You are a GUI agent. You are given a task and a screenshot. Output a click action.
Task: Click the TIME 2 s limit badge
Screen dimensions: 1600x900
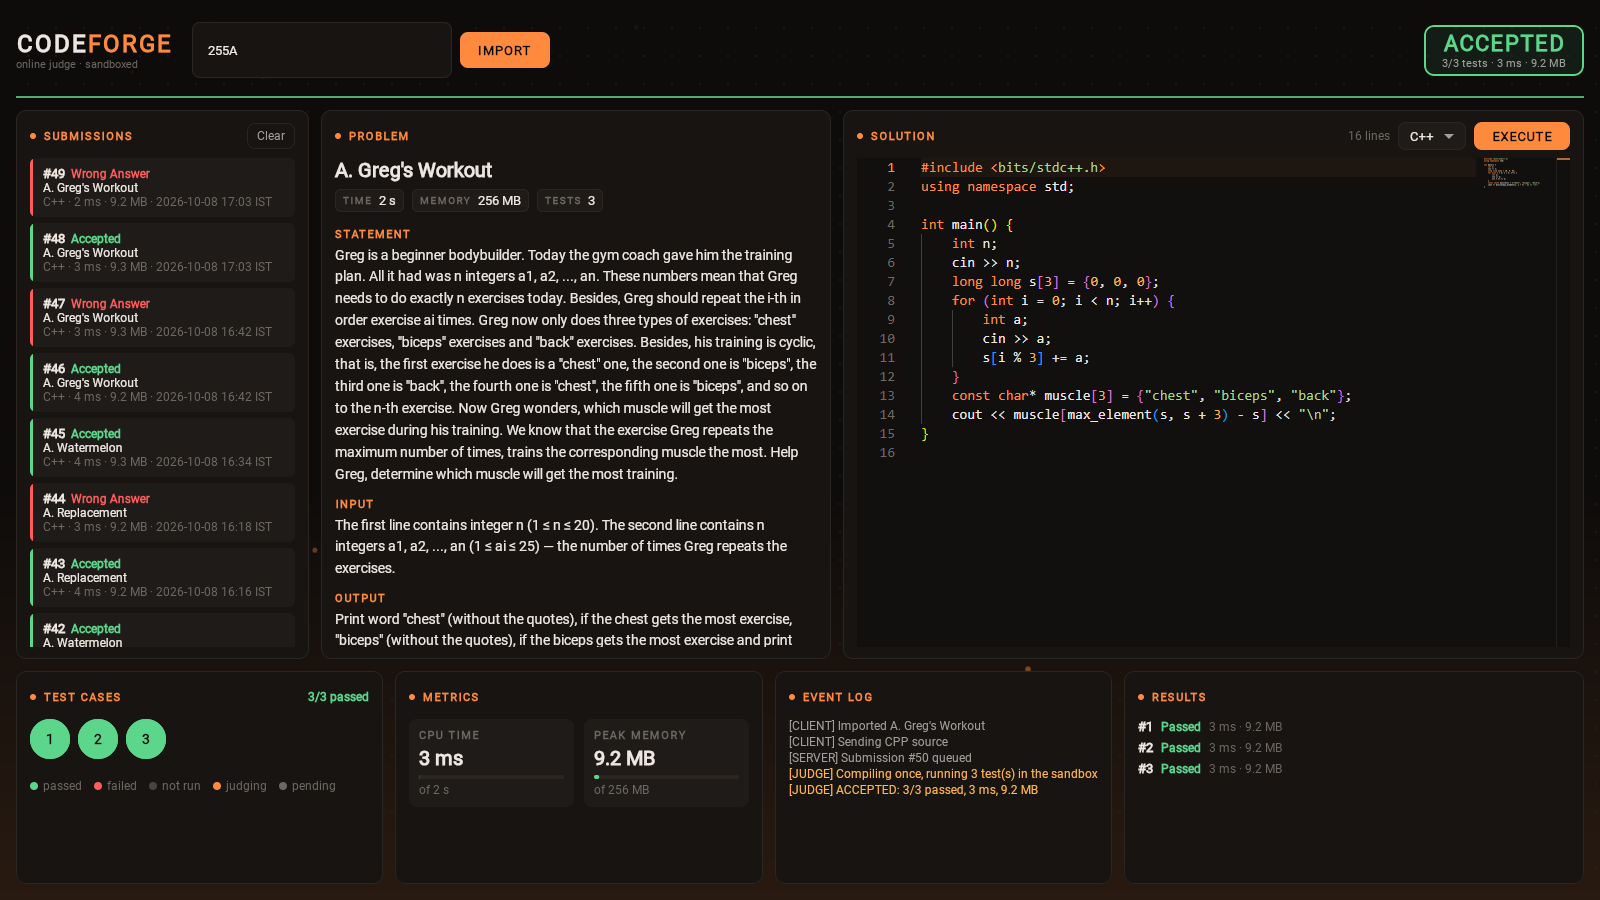point(369,201)
